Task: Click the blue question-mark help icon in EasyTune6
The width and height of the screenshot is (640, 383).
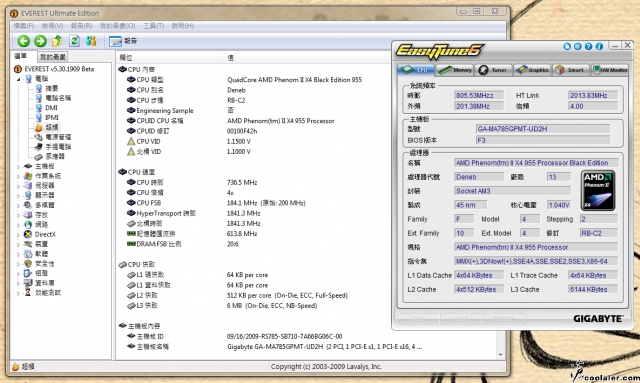Action: (x=588, y=47)
